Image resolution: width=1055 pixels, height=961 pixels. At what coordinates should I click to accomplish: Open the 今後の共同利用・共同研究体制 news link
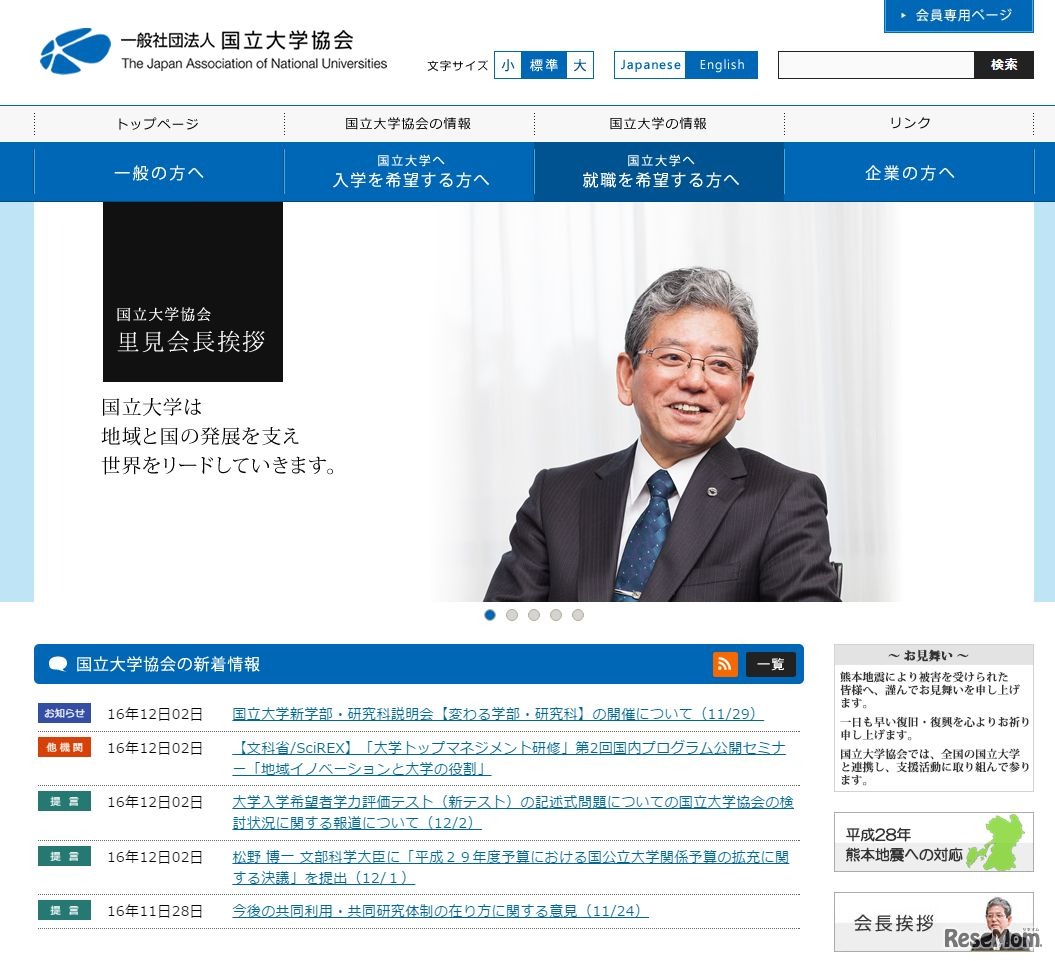(437, 911)
